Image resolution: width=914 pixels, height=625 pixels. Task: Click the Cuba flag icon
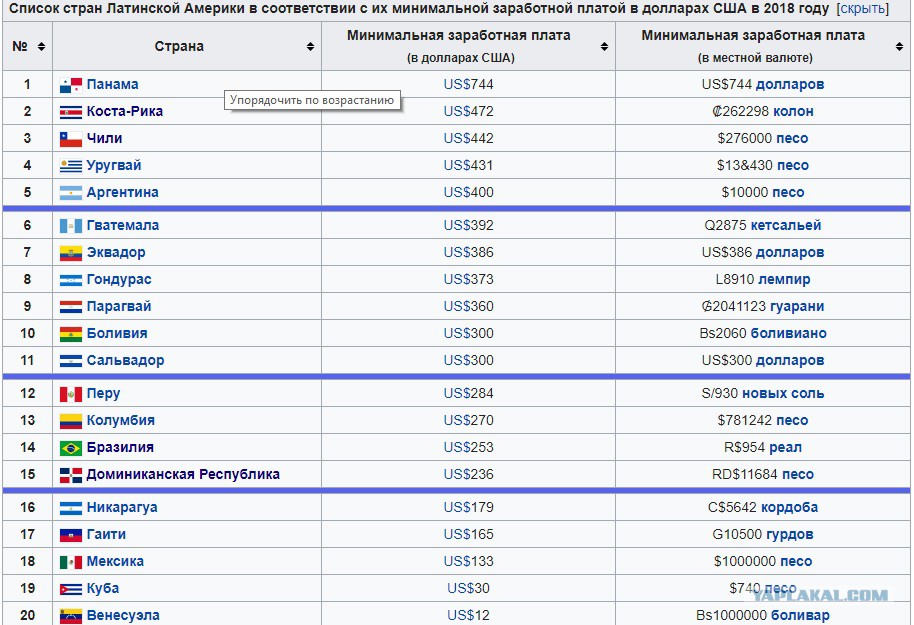(x=71, y=589)
